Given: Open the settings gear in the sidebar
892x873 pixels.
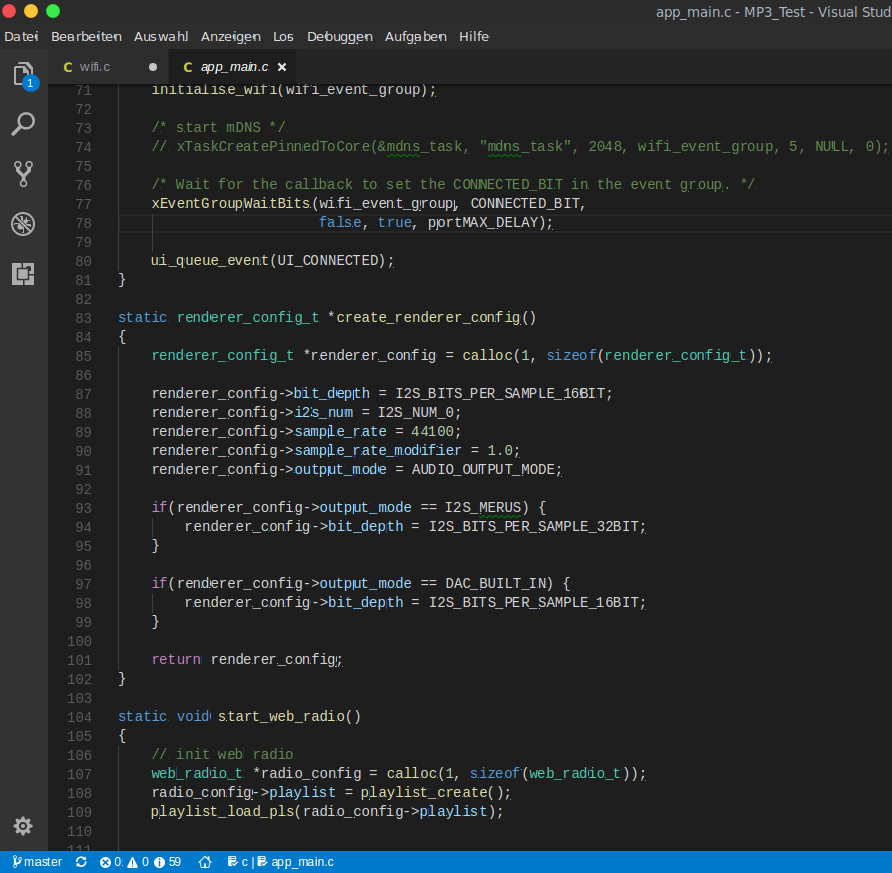Looking at the screenshot, I should (22, 827).
